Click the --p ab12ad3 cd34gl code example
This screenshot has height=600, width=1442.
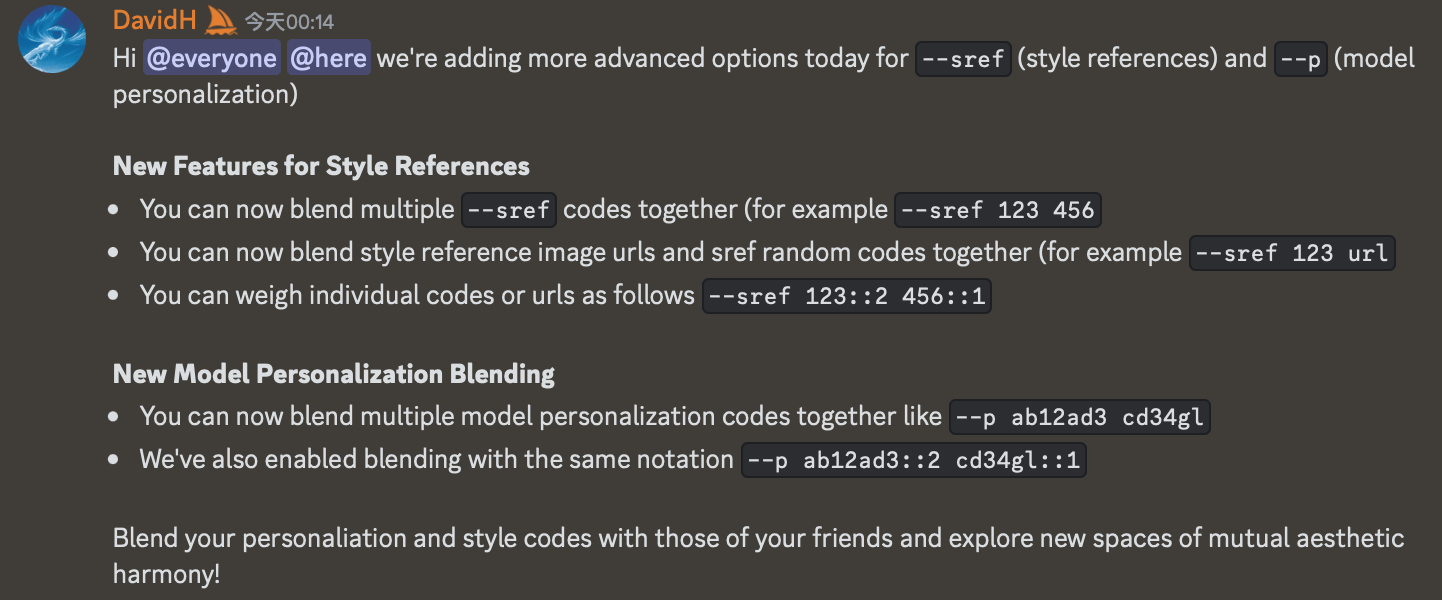(x=1080, y=417)
